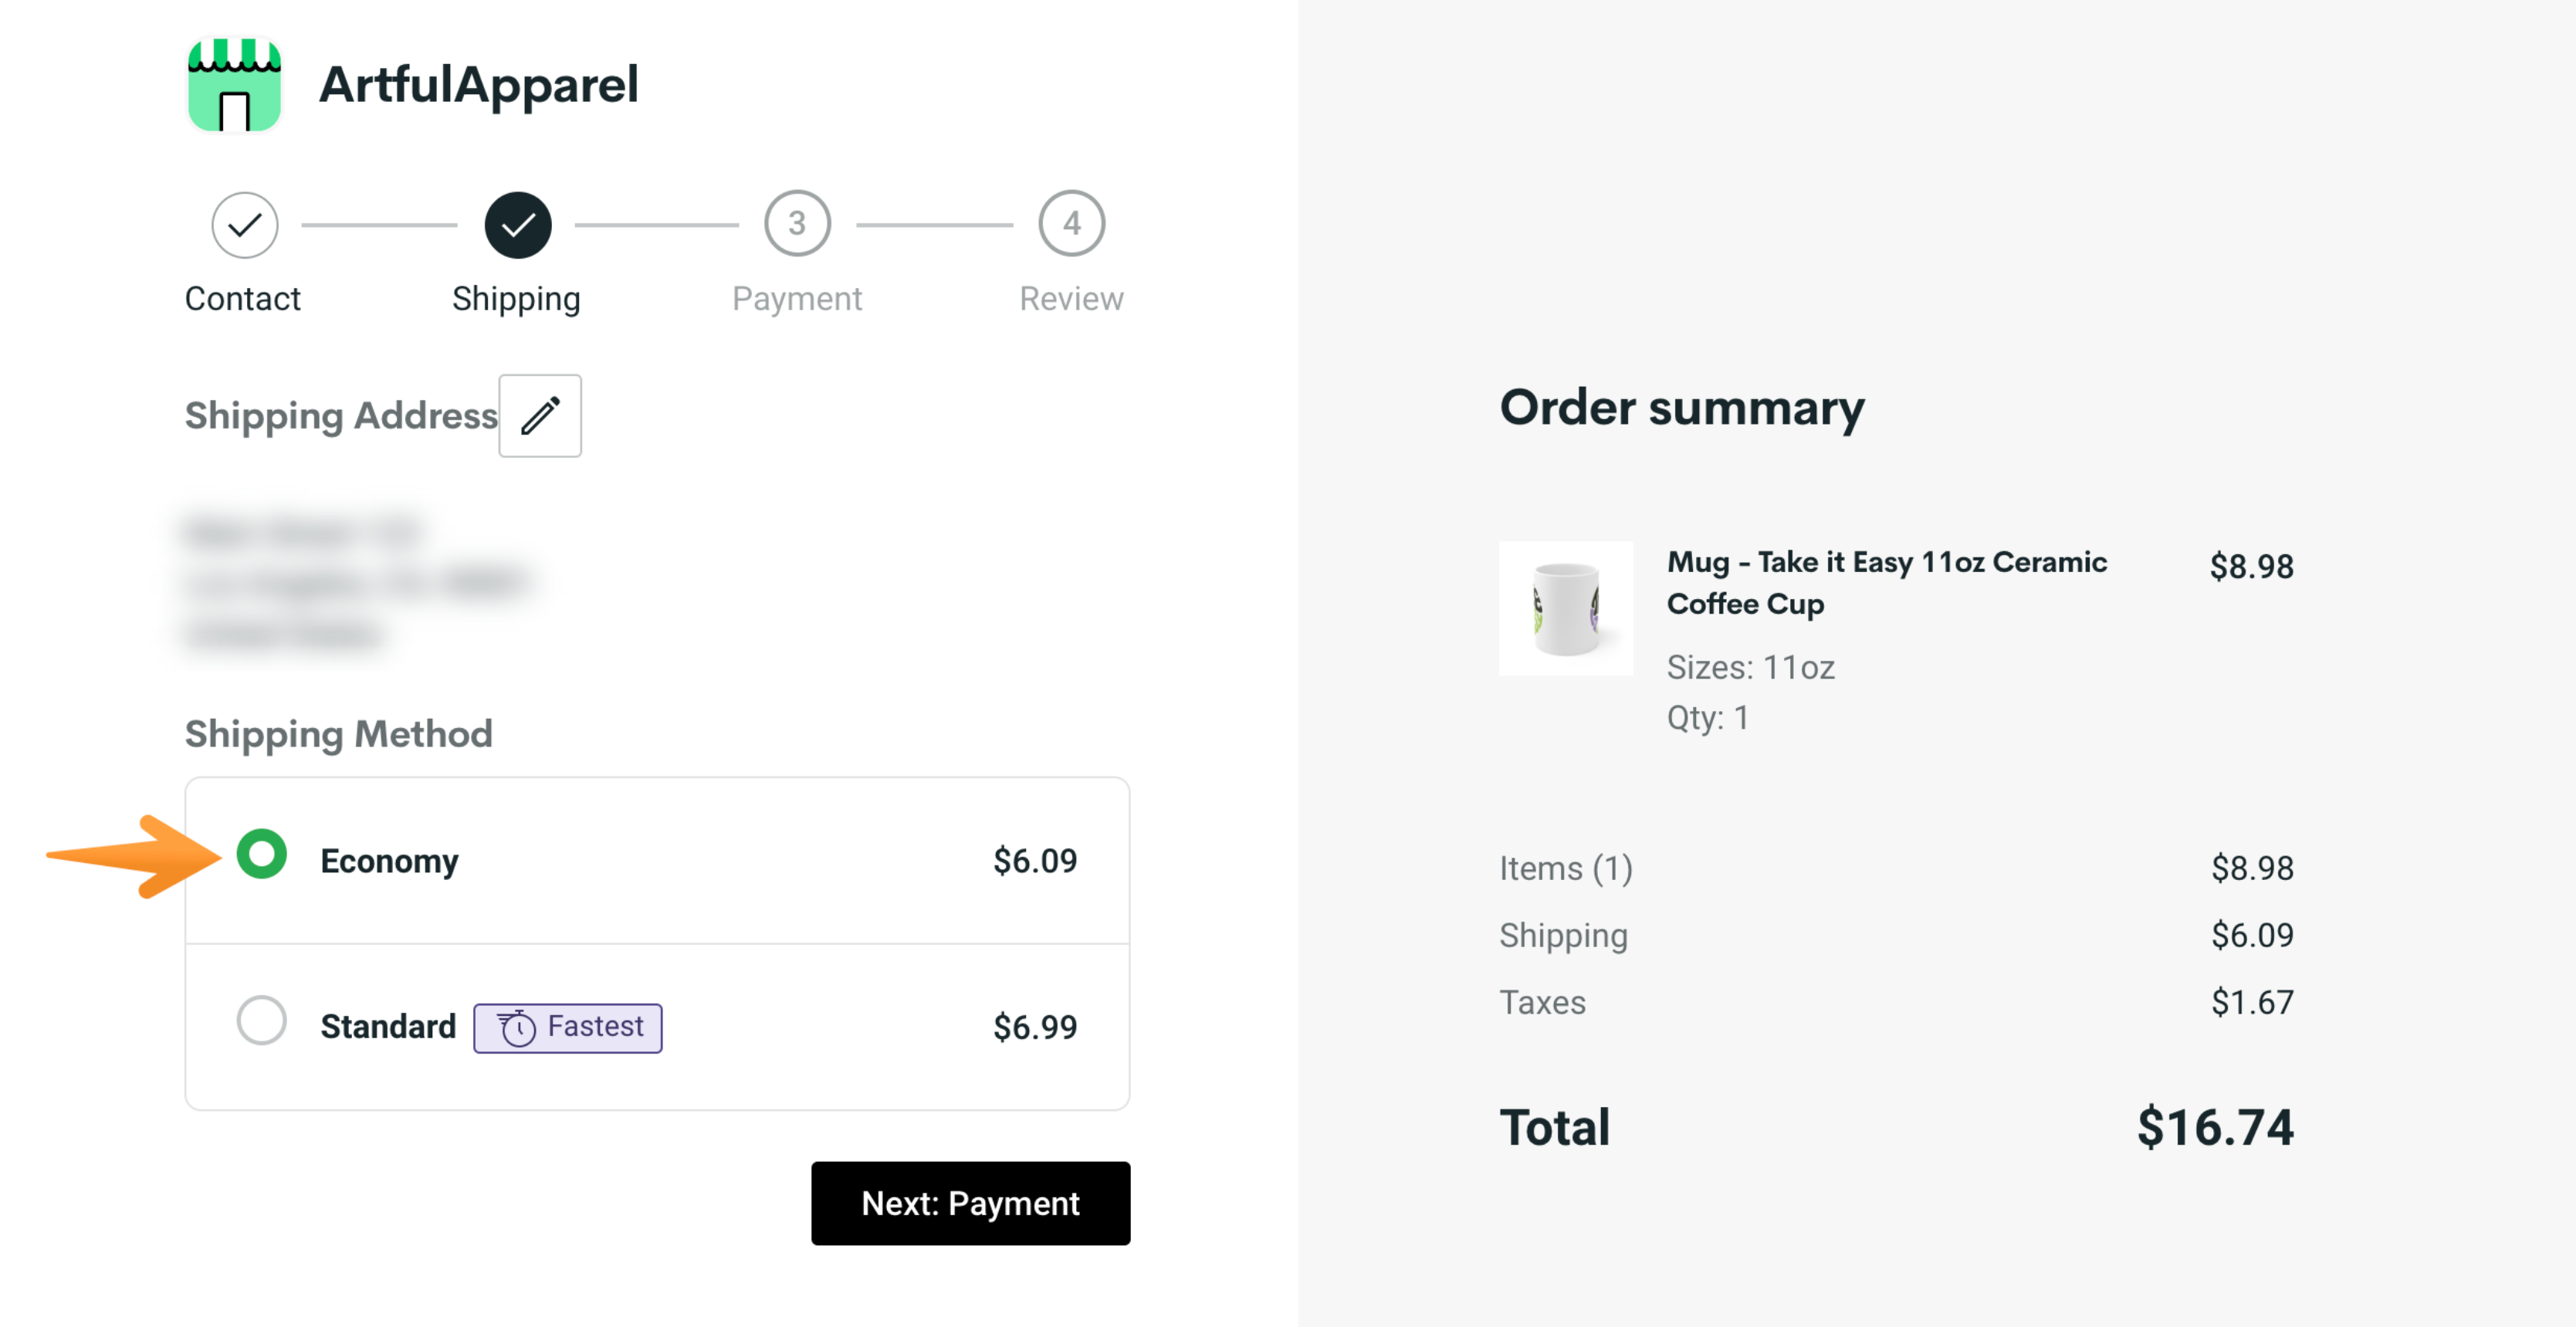Click the $6.99 Standard shipping price
The width and height of the screenshot is (2576, 1327).
coord(1035,1027)
